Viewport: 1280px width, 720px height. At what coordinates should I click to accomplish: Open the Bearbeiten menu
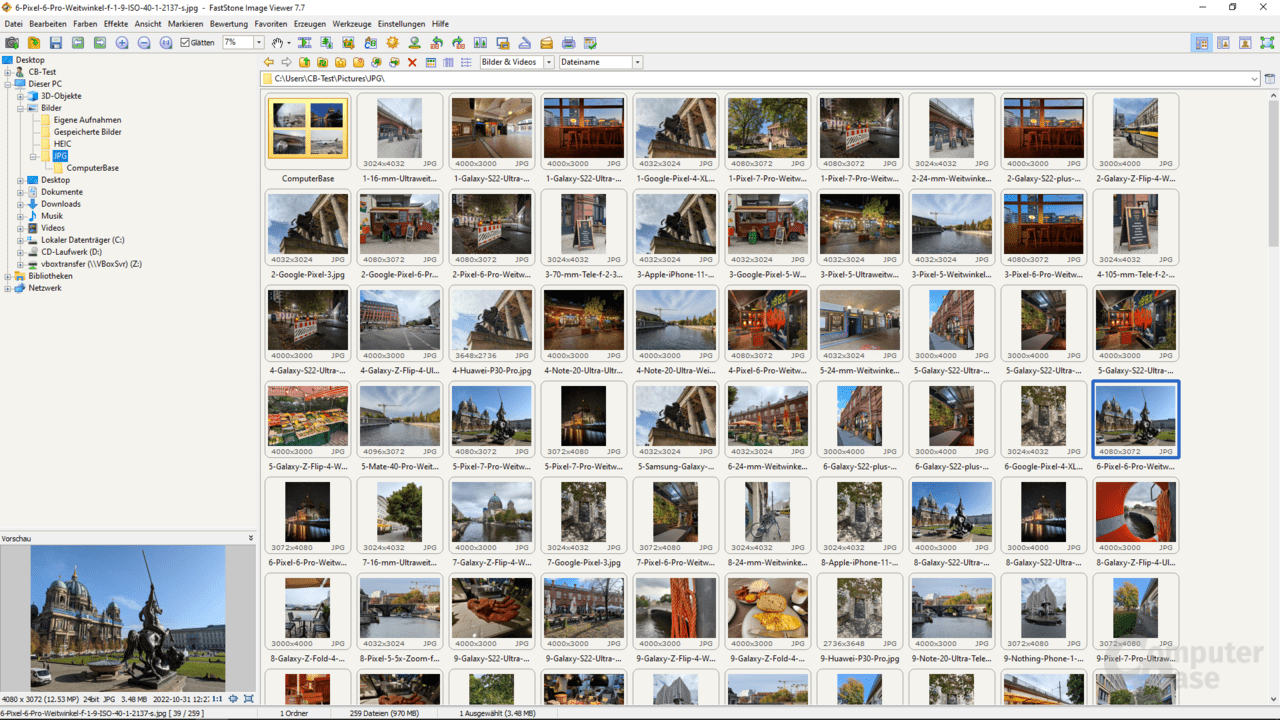(x=48, y=23)
